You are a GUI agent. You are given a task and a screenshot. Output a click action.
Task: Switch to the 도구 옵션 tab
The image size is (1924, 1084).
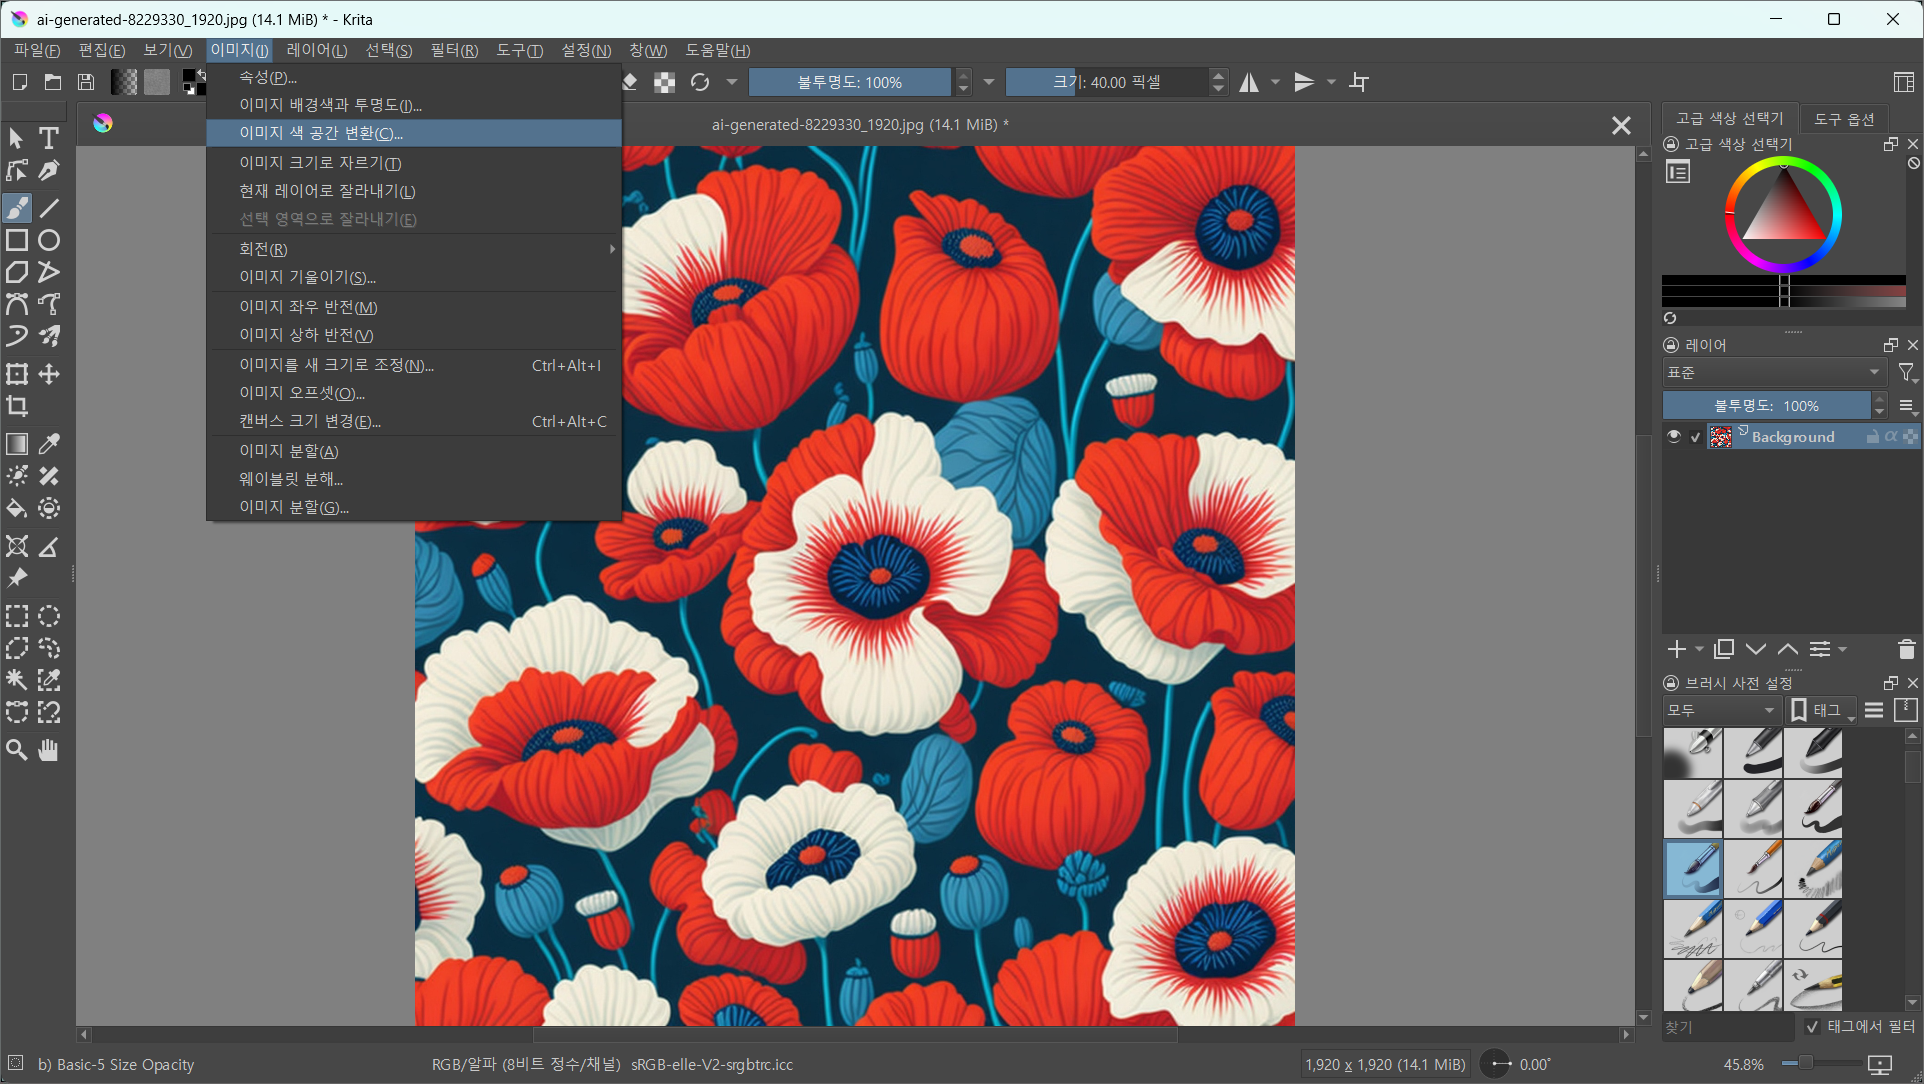click(1844, 119)
